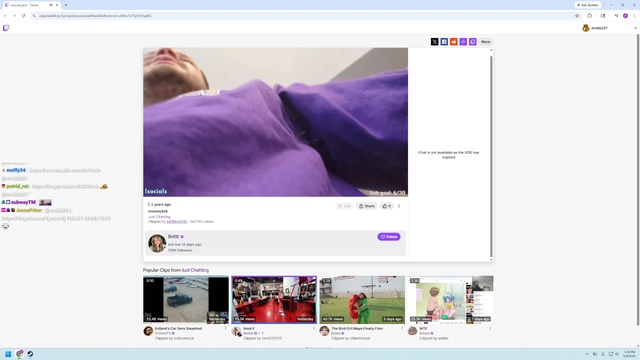Open the Chrome three-dot menu
The image size is (640, 360).
(634, 16)
